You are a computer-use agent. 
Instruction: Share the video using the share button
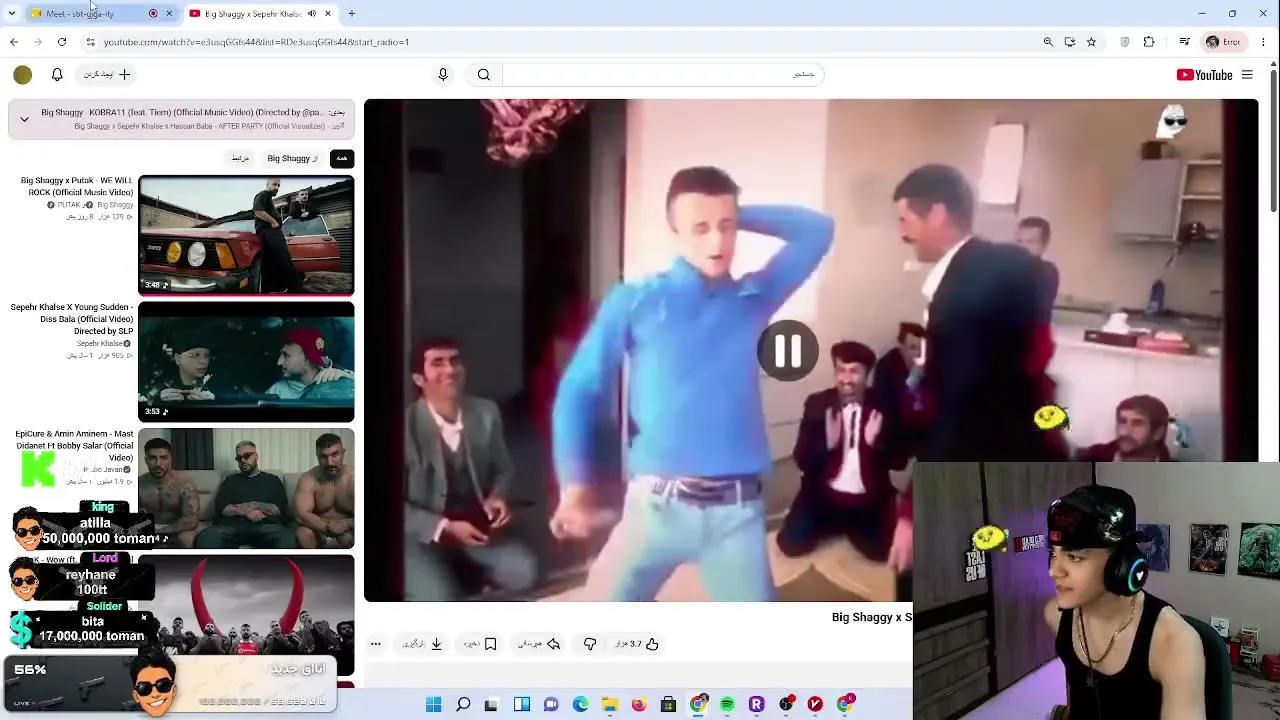coord(538,644)
